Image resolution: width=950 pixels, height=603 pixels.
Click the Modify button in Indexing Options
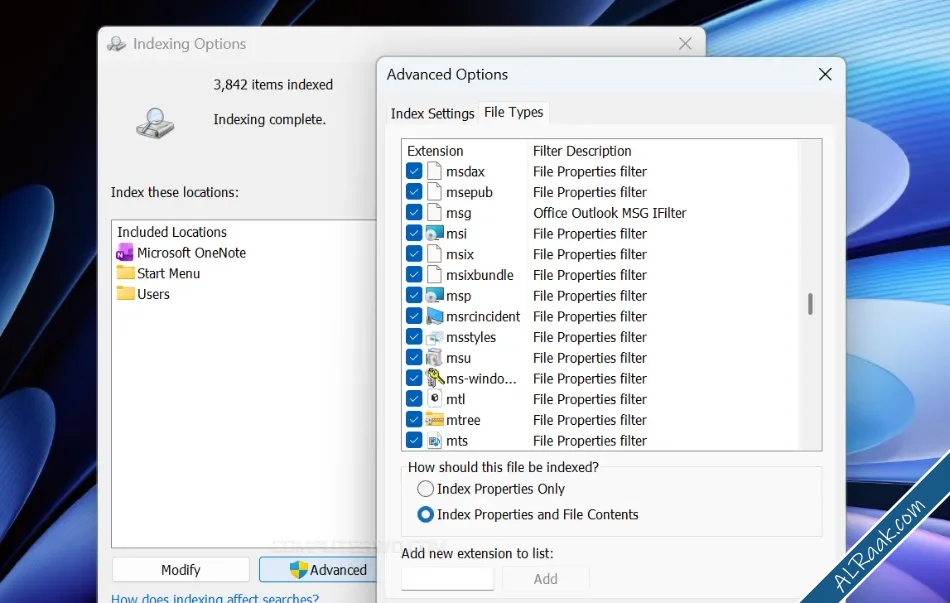click(x=181, y=570)
